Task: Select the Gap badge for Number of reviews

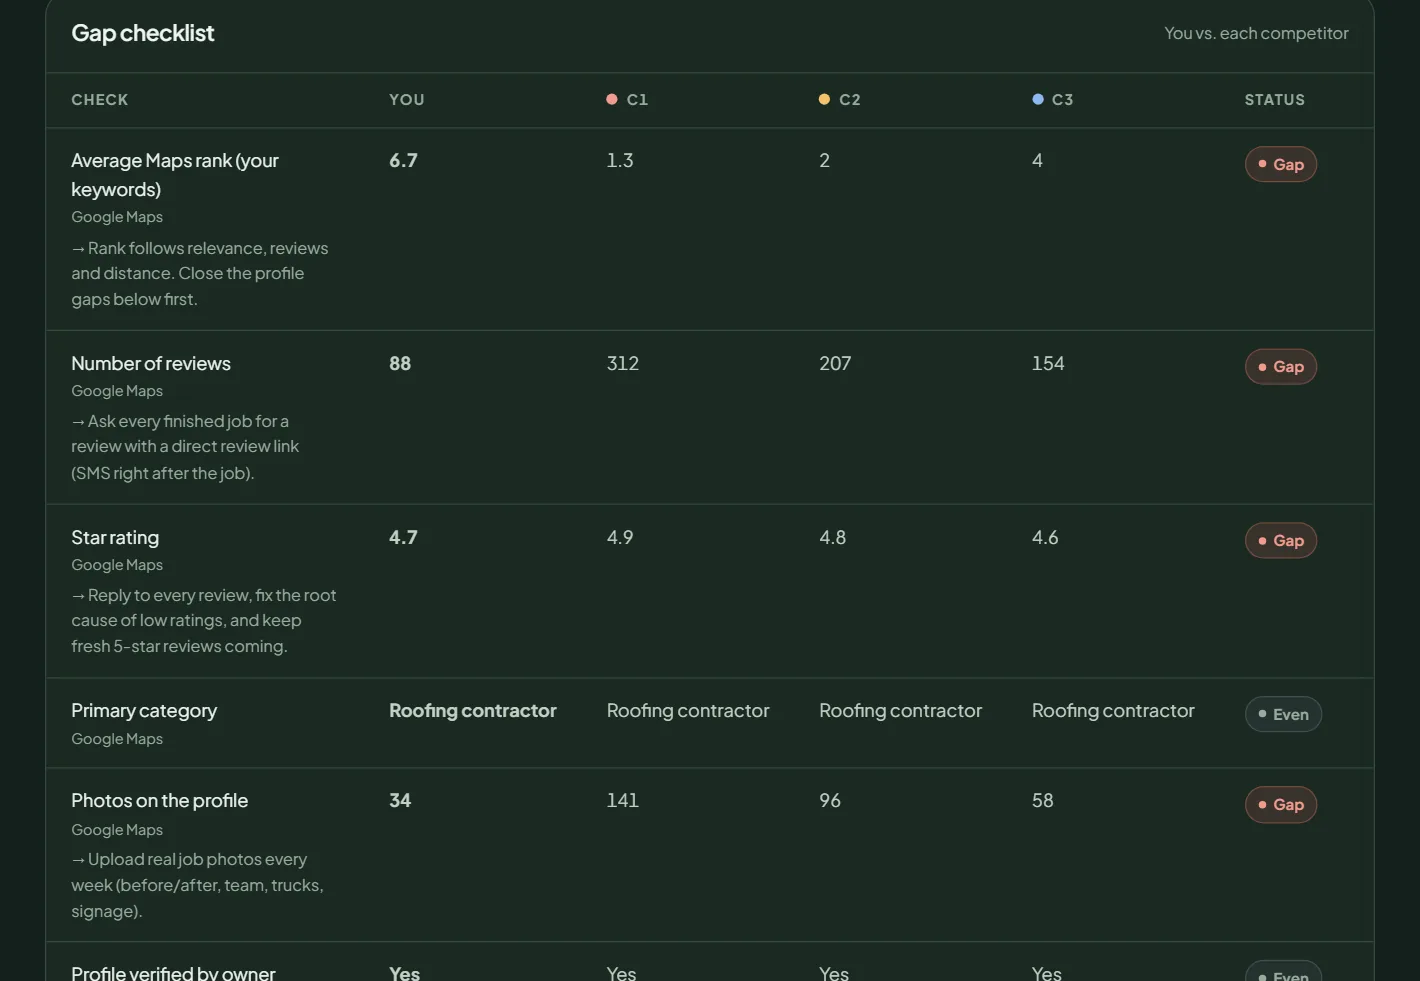Action: point(1281,366)
